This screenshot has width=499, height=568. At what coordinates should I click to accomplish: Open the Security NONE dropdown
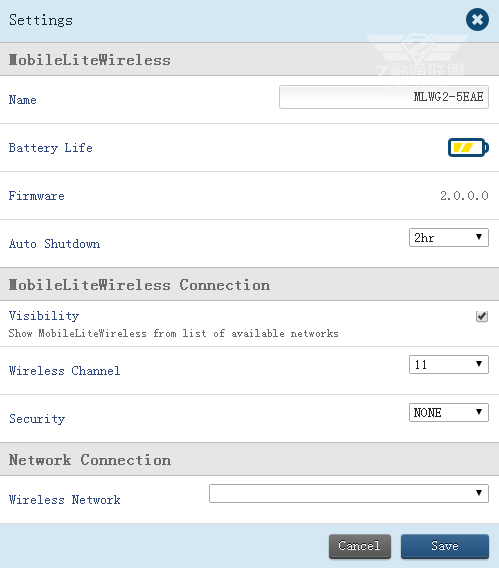point(449,412)
